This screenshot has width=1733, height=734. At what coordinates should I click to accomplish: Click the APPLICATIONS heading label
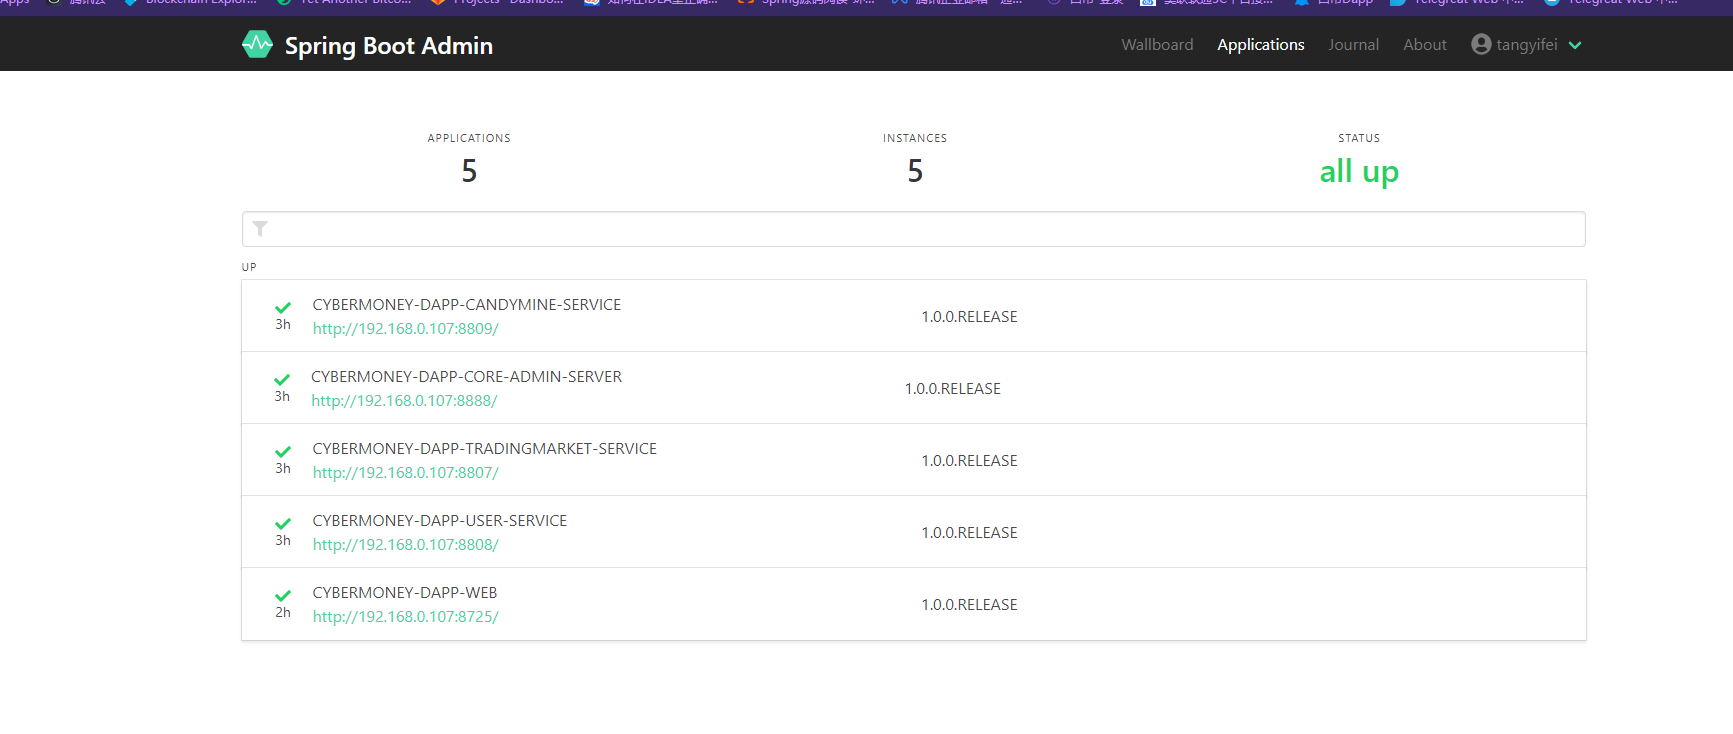pos(469,138)
